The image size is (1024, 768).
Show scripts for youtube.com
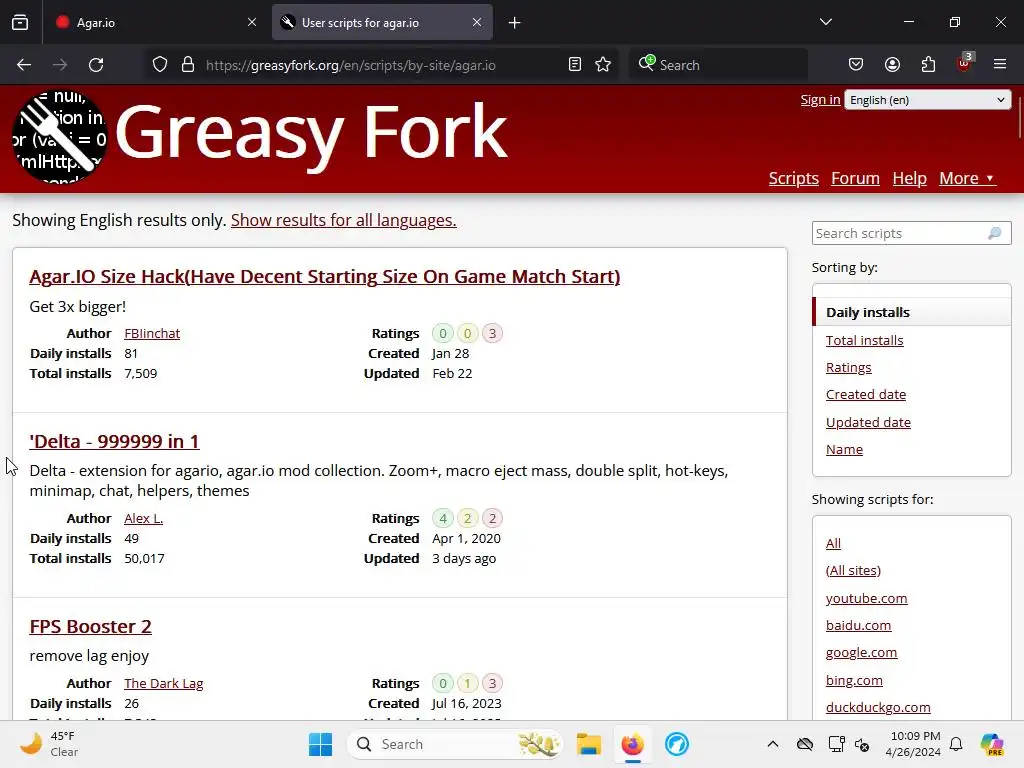pyautogui.click(x=866, y=598)
